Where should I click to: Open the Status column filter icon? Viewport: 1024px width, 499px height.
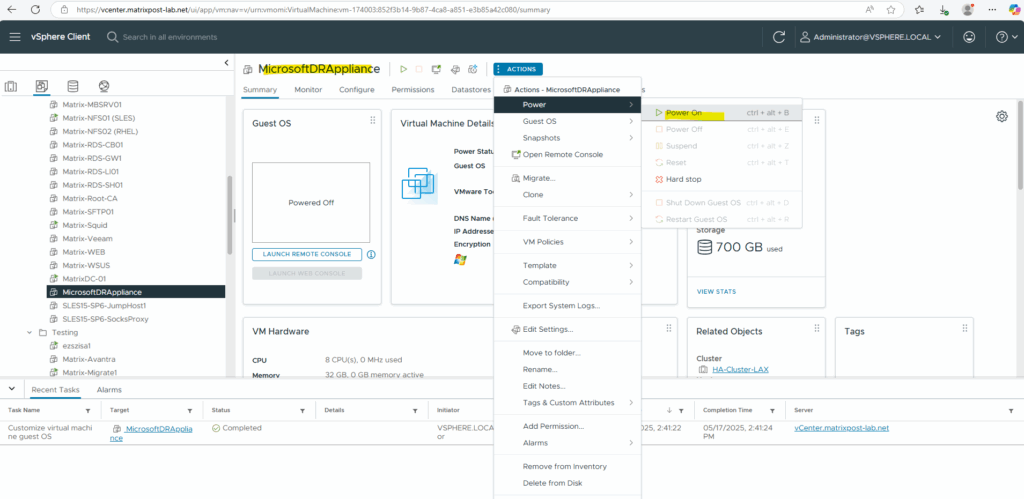[x=302, y=411]
